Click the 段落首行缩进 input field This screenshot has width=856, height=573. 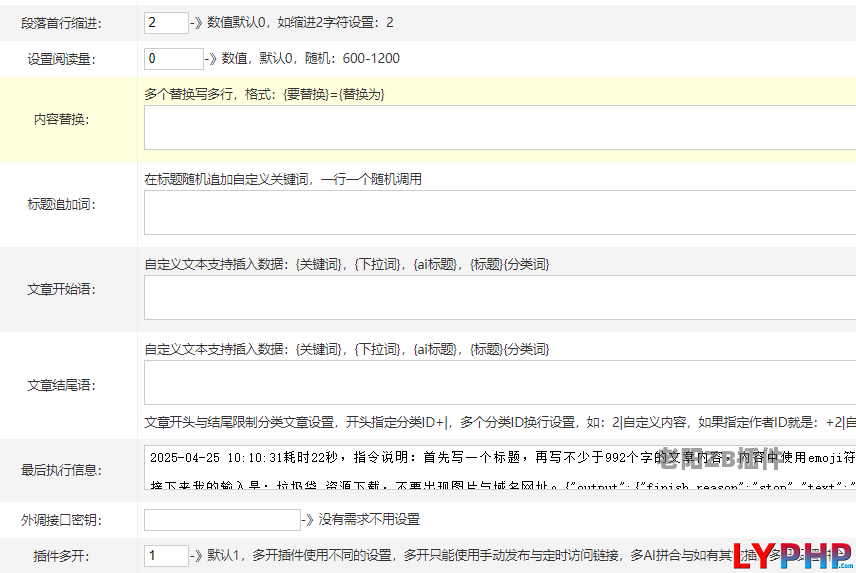point(166,23)
